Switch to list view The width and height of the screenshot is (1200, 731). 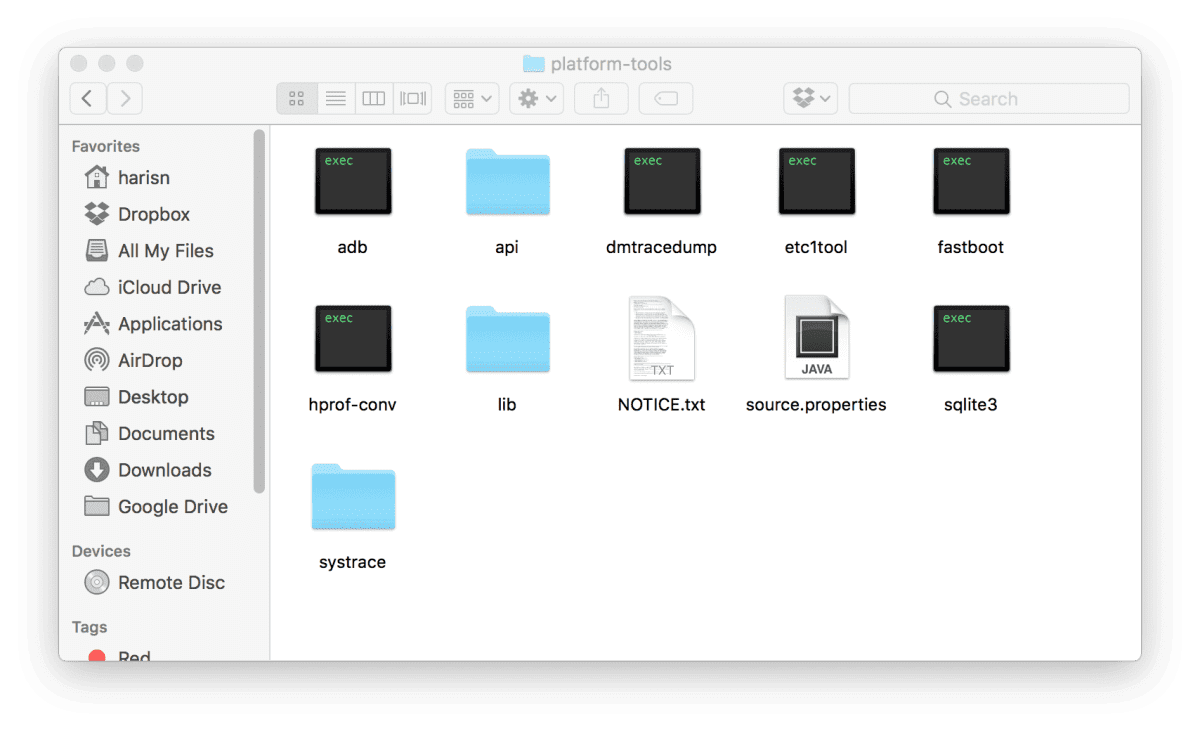(x=336, y=98)
